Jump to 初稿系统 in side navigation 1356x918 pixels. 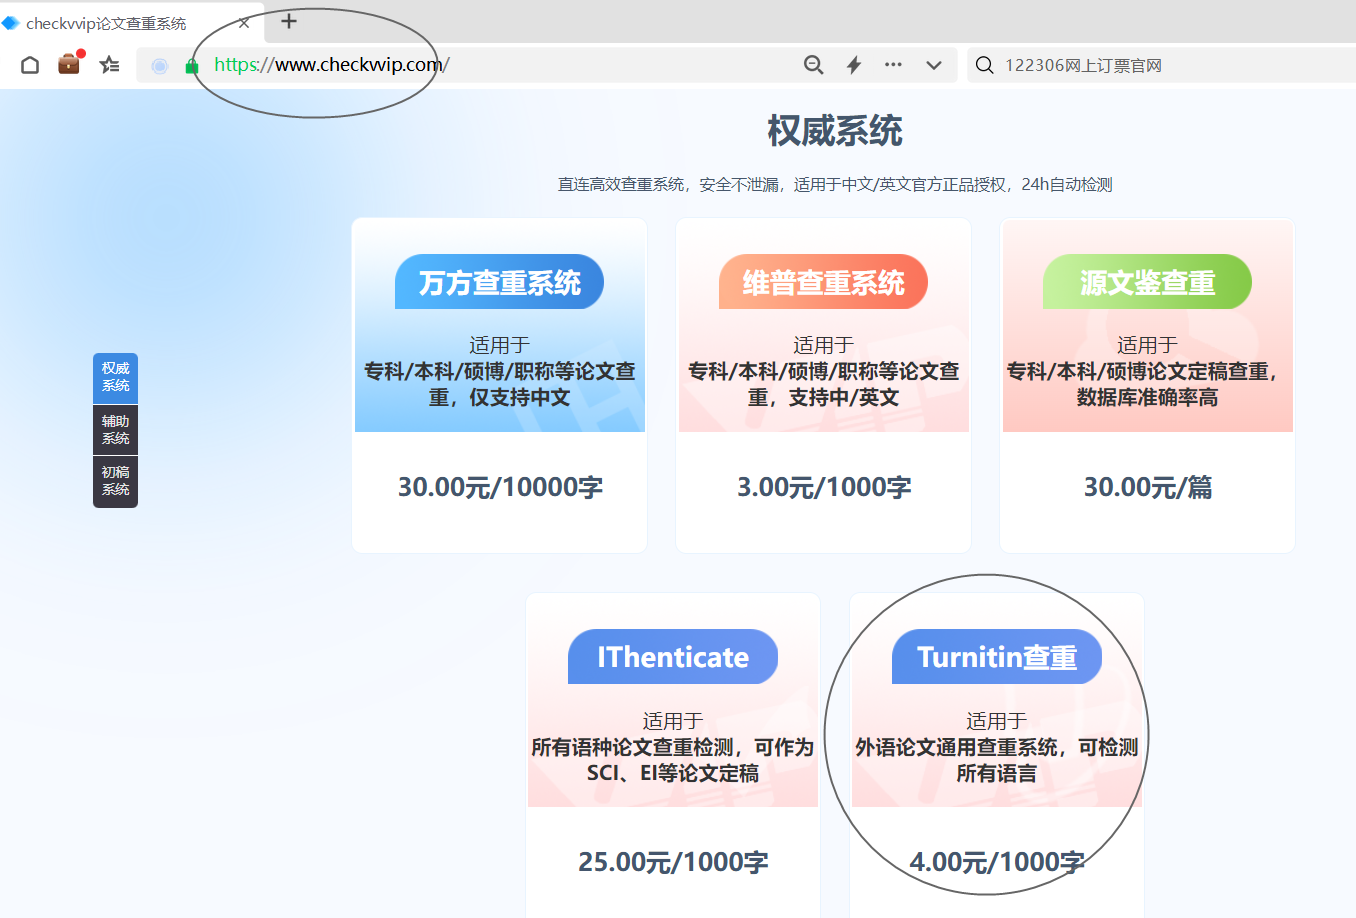[x=115, y=481]
